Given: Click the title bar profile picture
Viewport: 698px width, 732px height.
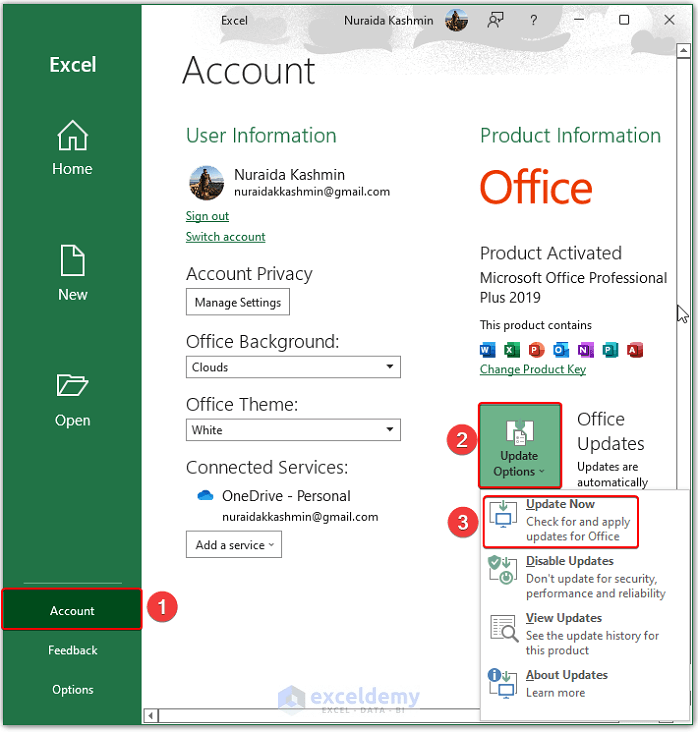Looking at the screenshot, I should pos(456,21).
